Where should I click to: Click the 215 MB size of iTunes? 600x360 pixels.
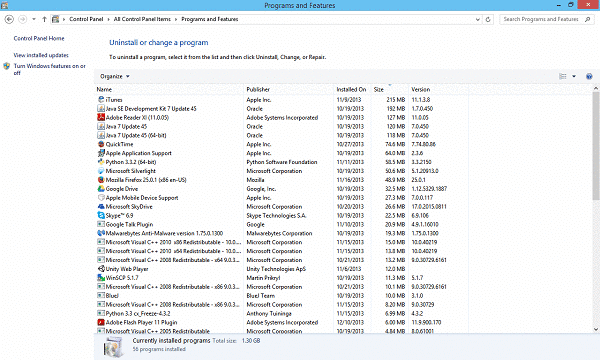pyautogui.click(x=396, y=99)
